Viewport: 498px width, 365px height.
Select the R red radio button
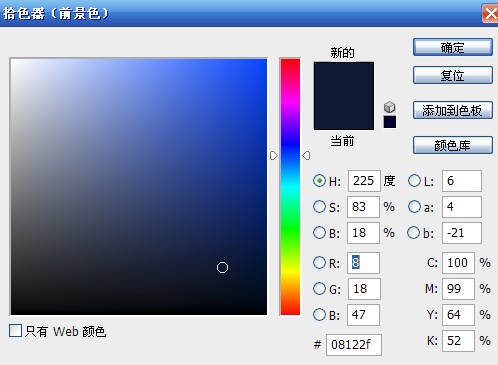click(x=319, y=263)
